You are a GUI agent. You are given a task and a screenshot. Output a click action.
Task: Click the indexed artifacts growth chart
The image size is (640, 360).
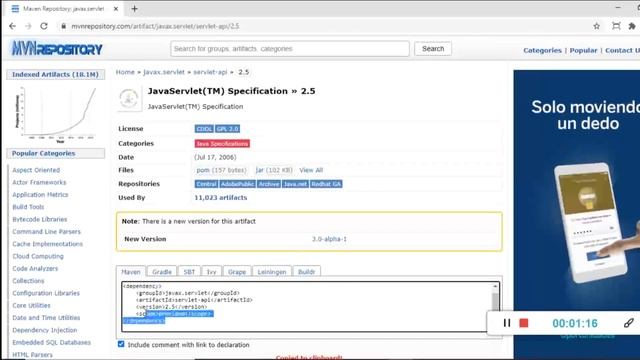pyautogui.click(x=56, y=115)
